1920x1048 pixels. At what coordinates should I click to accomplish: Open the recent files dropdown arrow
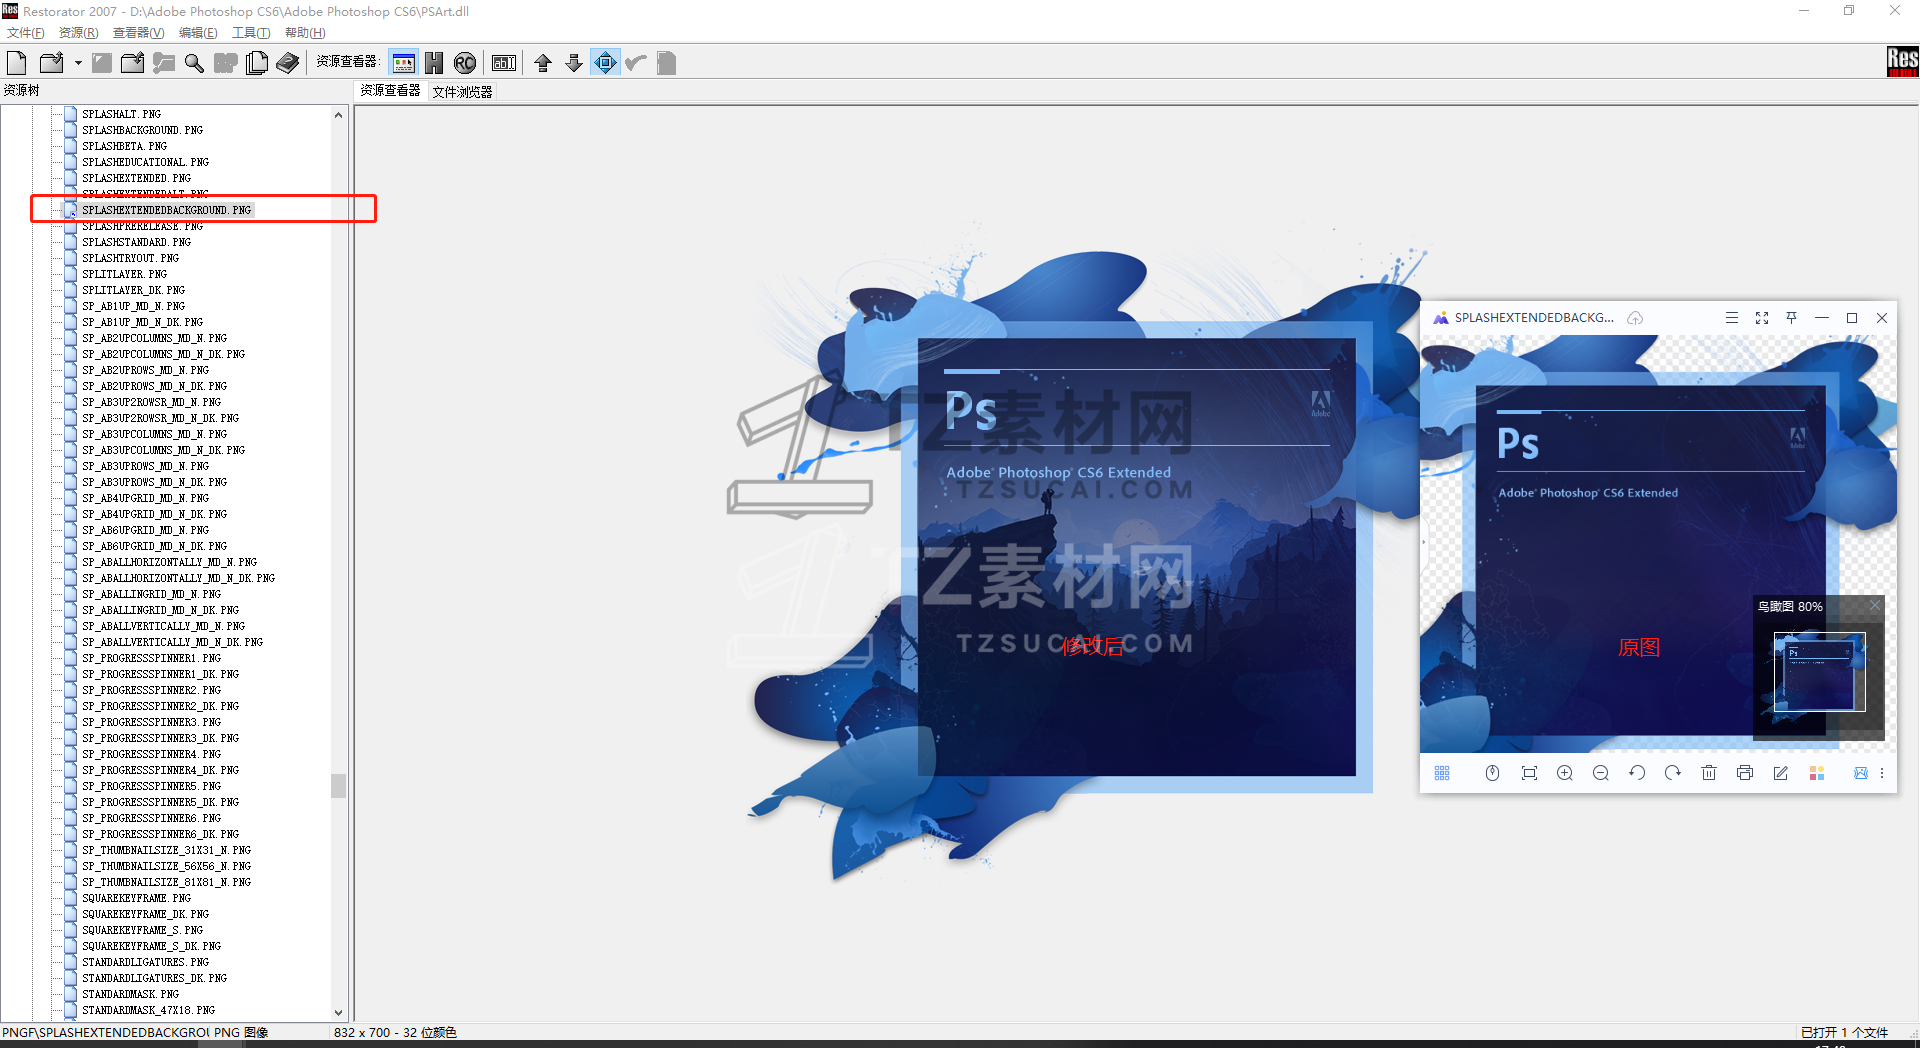point(78,64)
